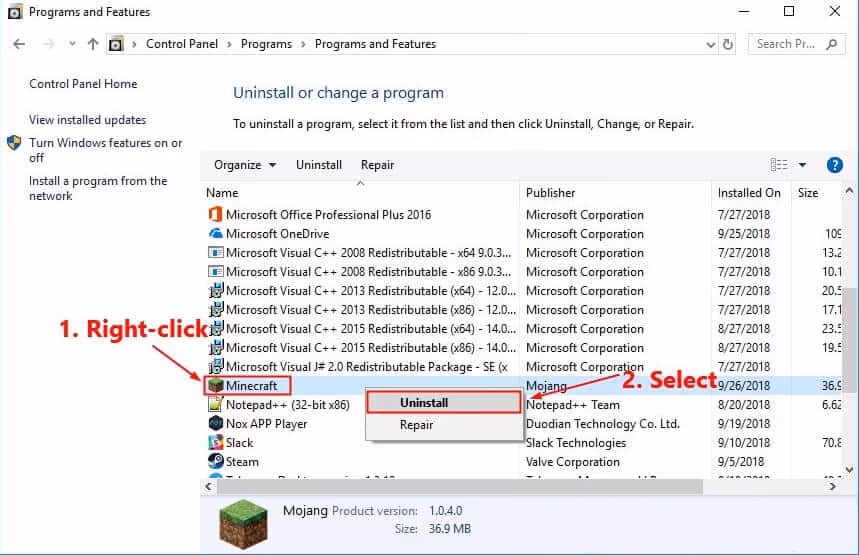Go up one level with Up arrow
The image size is (859, 555).
pos(93,44)
